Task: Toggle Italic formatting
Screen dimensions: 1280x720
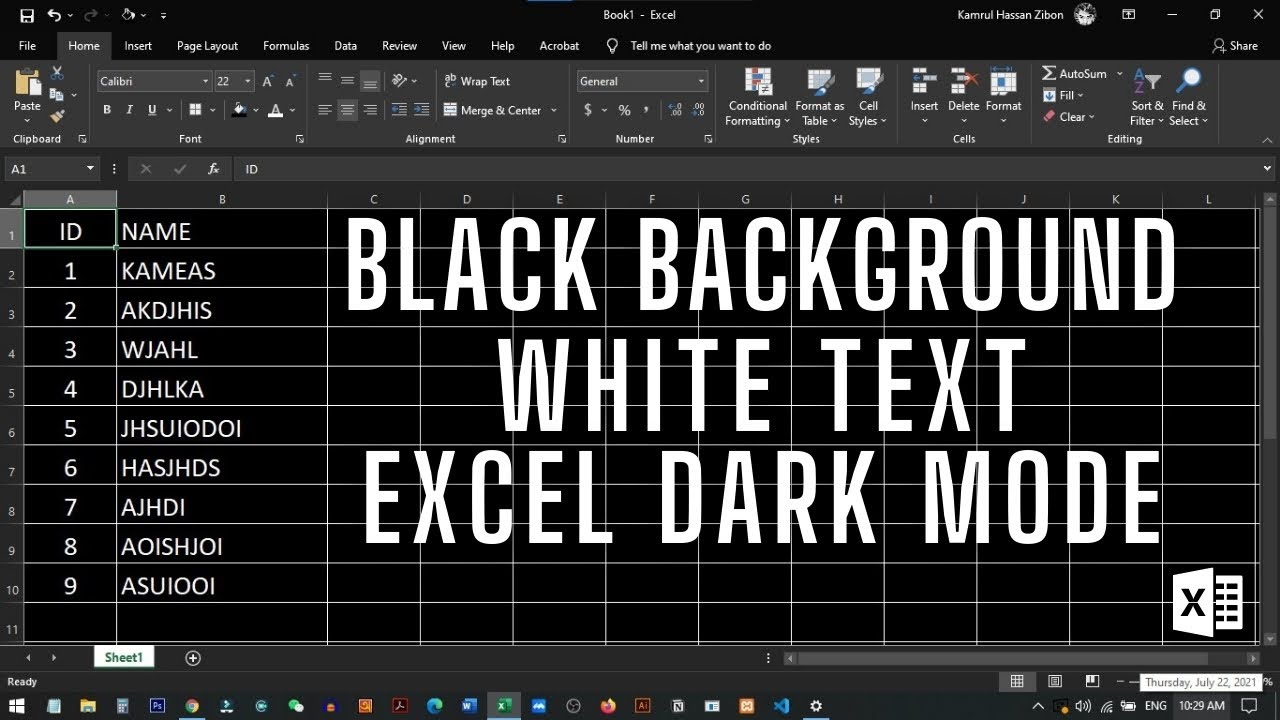Action: pyautogui.click(x=130, y=110)
